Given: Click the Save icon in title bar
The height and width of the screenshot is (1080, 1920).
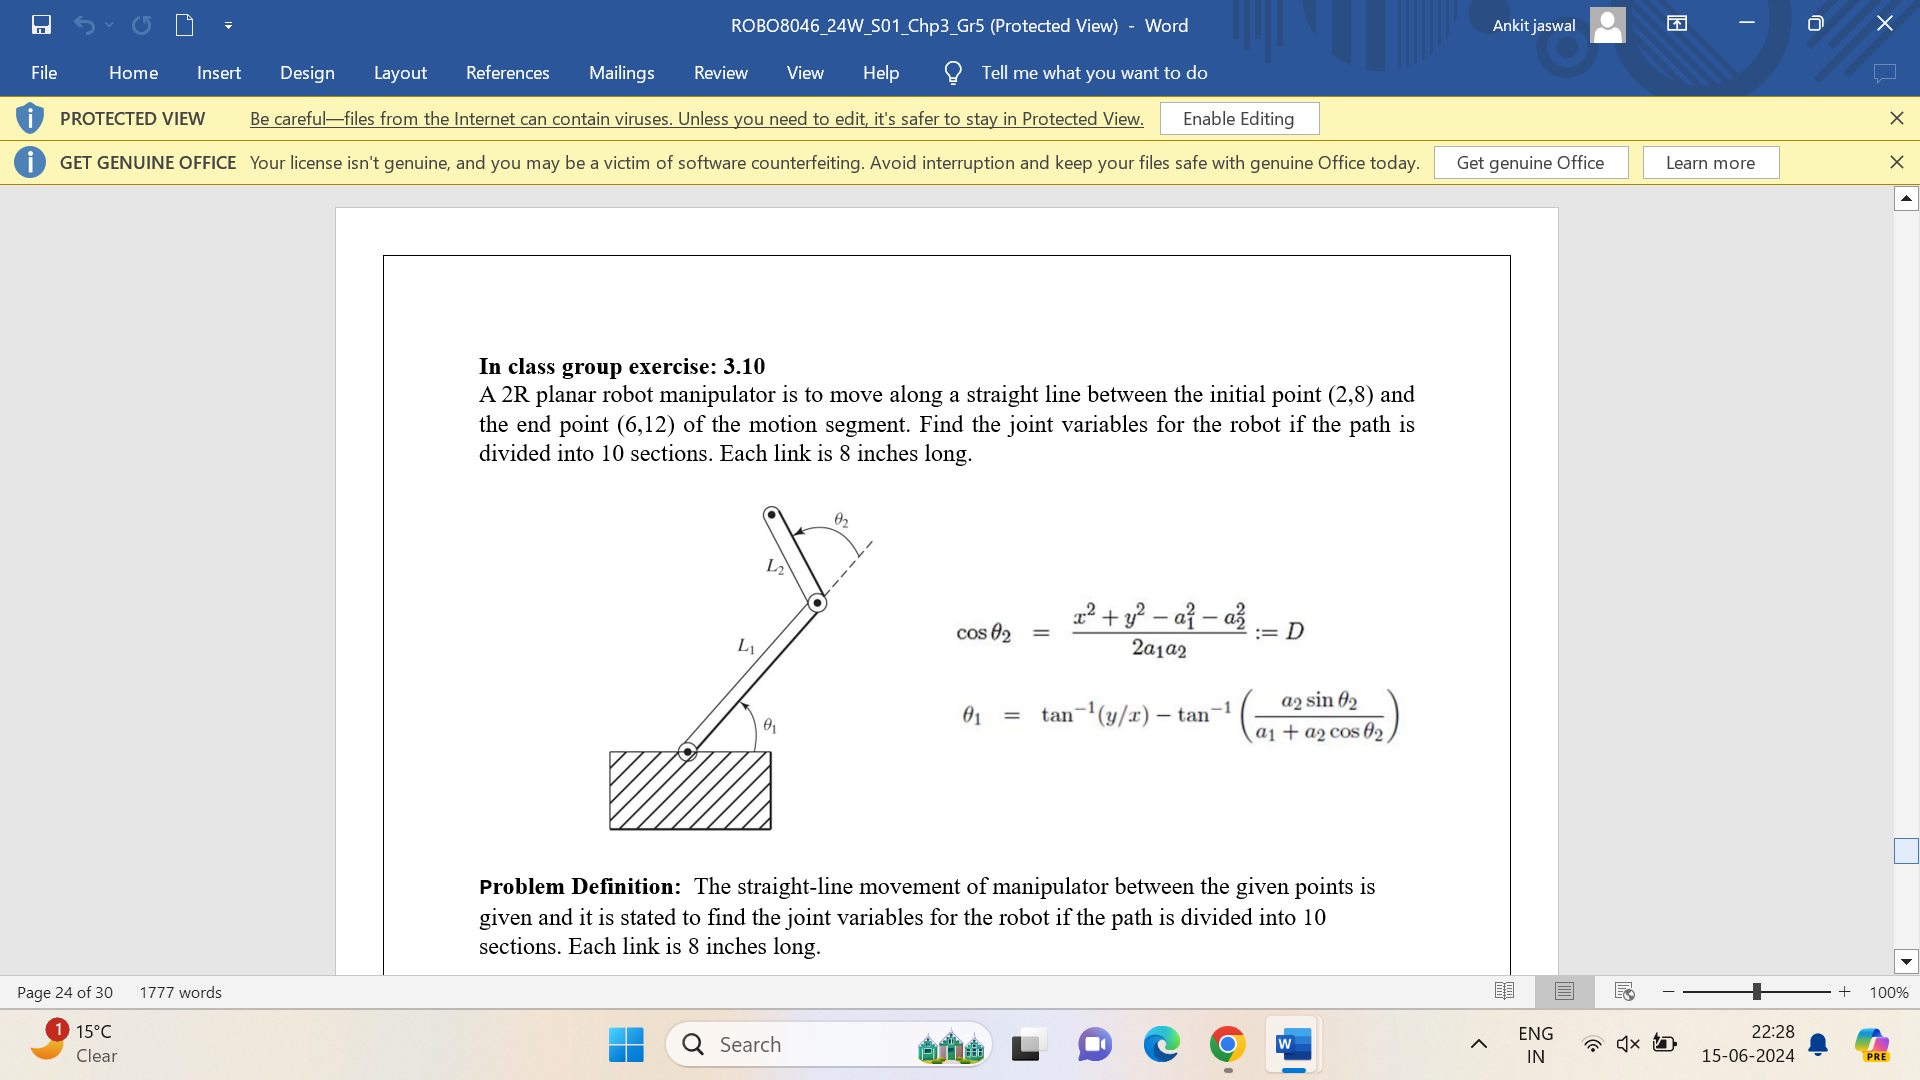Looking at the screenshot, I should pyautogui.click(x=41, y=25).
